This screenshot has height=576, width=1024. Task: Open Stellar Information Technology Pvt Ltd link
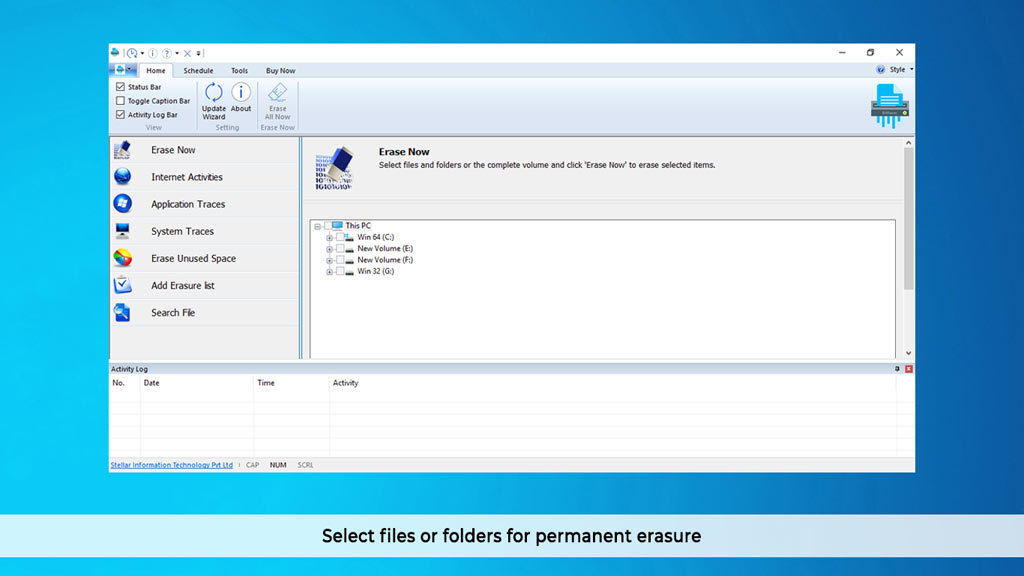point(172,465)
